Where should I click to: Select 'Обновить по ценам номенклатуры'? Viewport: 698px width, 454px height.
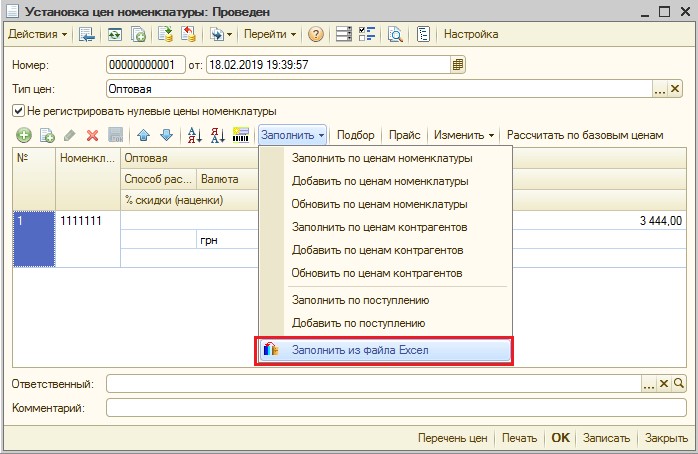pyautogui.click(x=379, y=204)
